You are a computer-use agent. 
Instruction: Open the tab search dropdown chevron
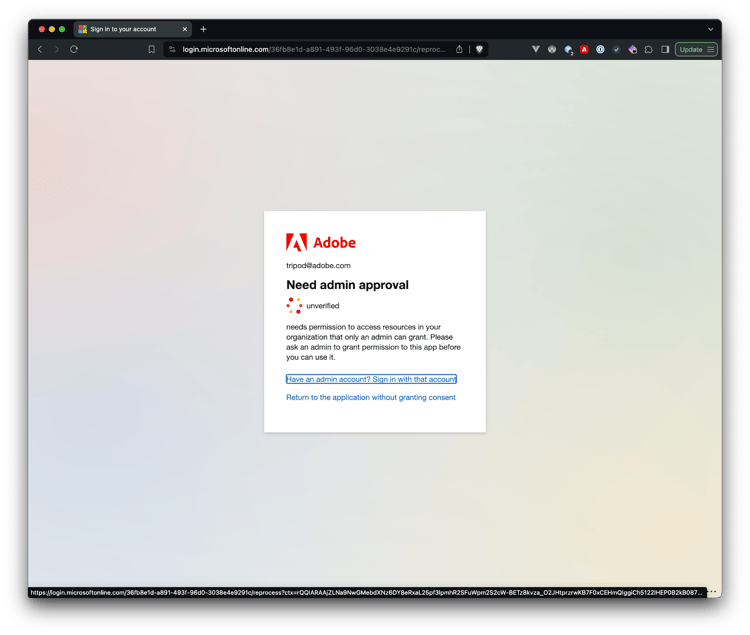click(x=710, y=29)
